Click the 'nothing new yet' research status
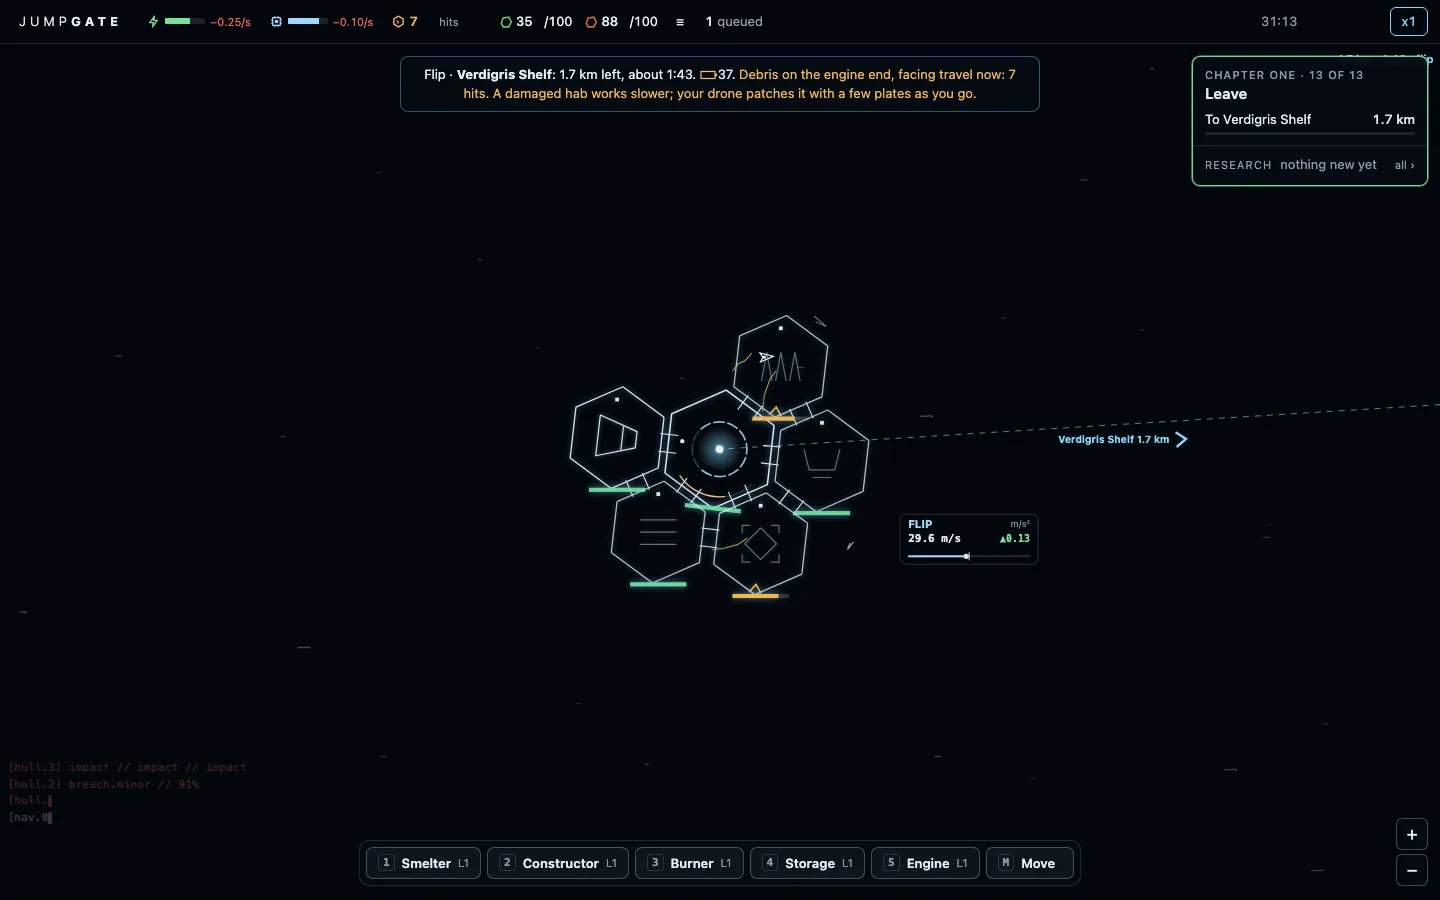The width and height of the screenshot is (1440, 900). pyautogui.click(x=1328, y=165)
